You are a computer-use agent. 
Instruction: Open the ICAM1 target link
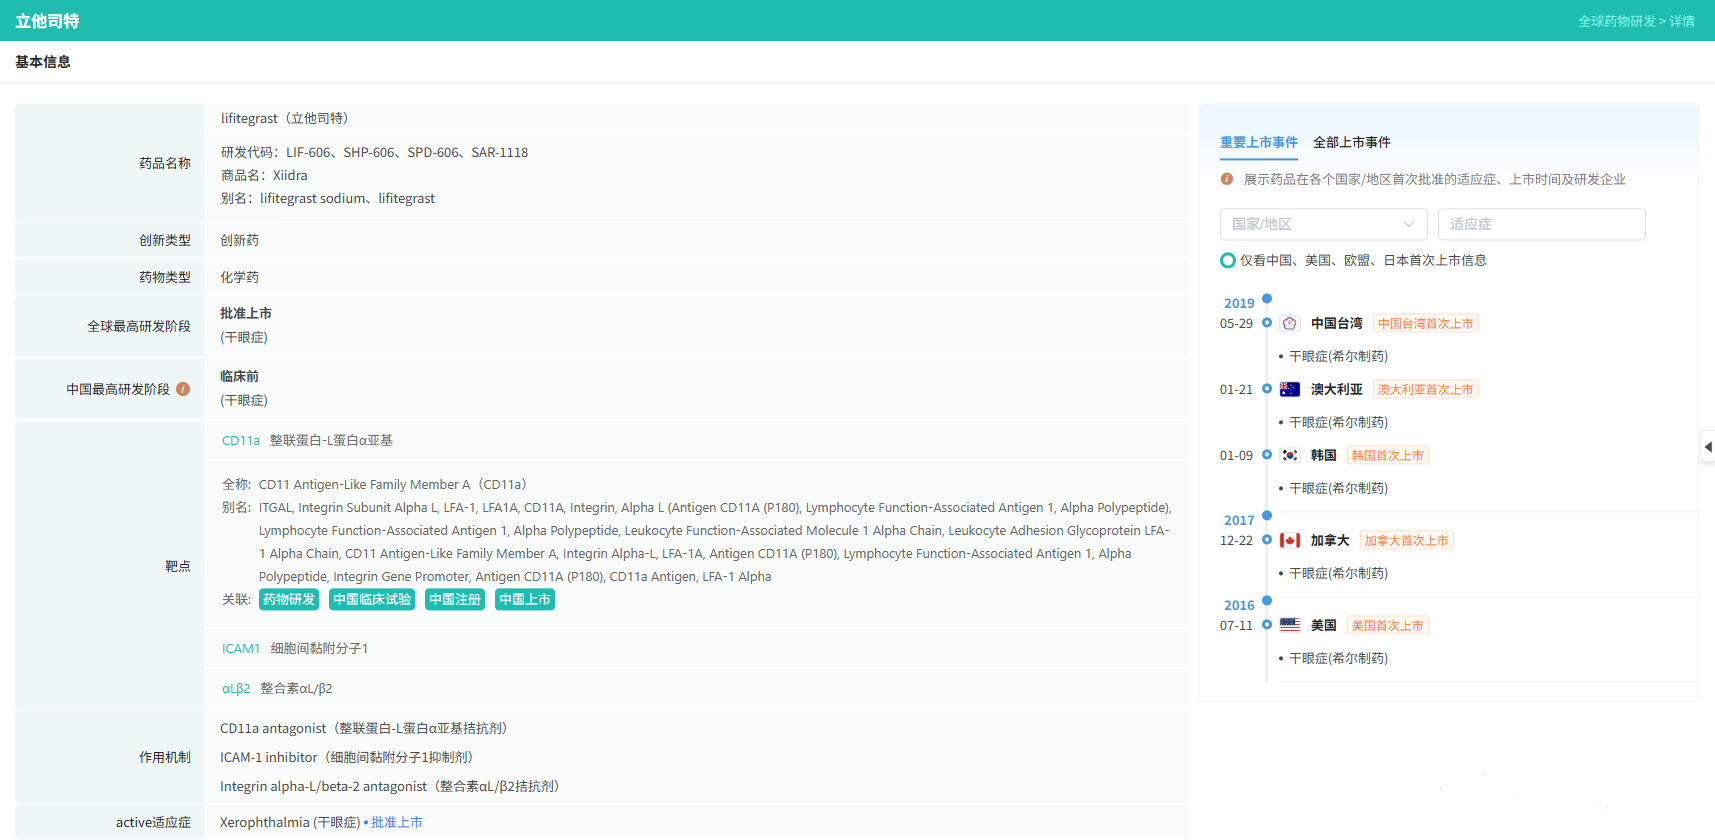241,648
